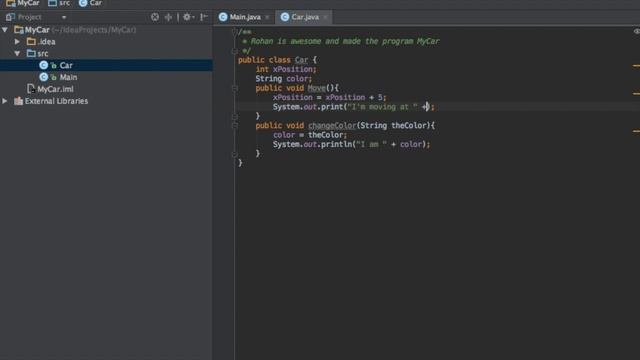Collapse the MyCar project root node
The height and width of the screenshot is (360, 640).
[x=5, y=30]
